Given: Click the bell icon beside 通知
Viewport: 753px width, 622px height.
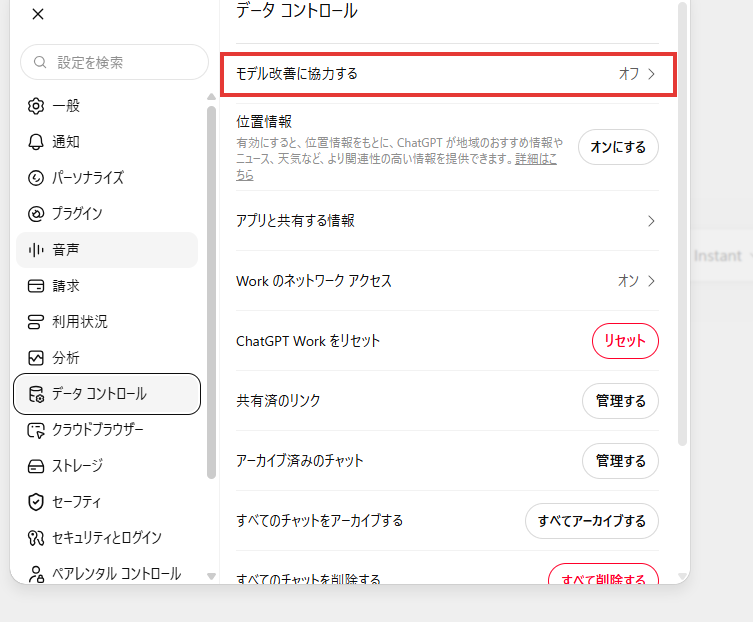Looking at the screenshot, I should [x=36, y=142].
